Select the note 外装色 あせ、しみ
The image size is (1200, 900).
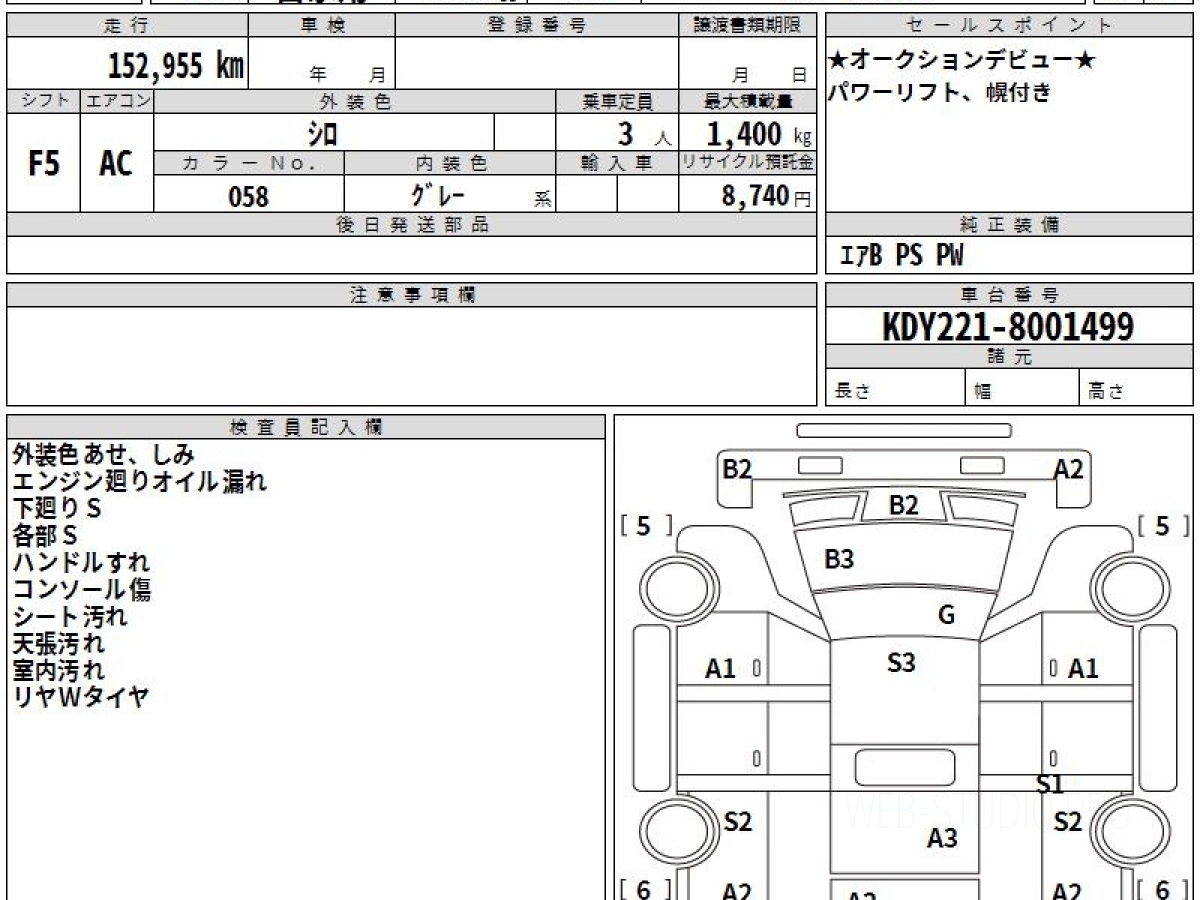pos(103,454)
